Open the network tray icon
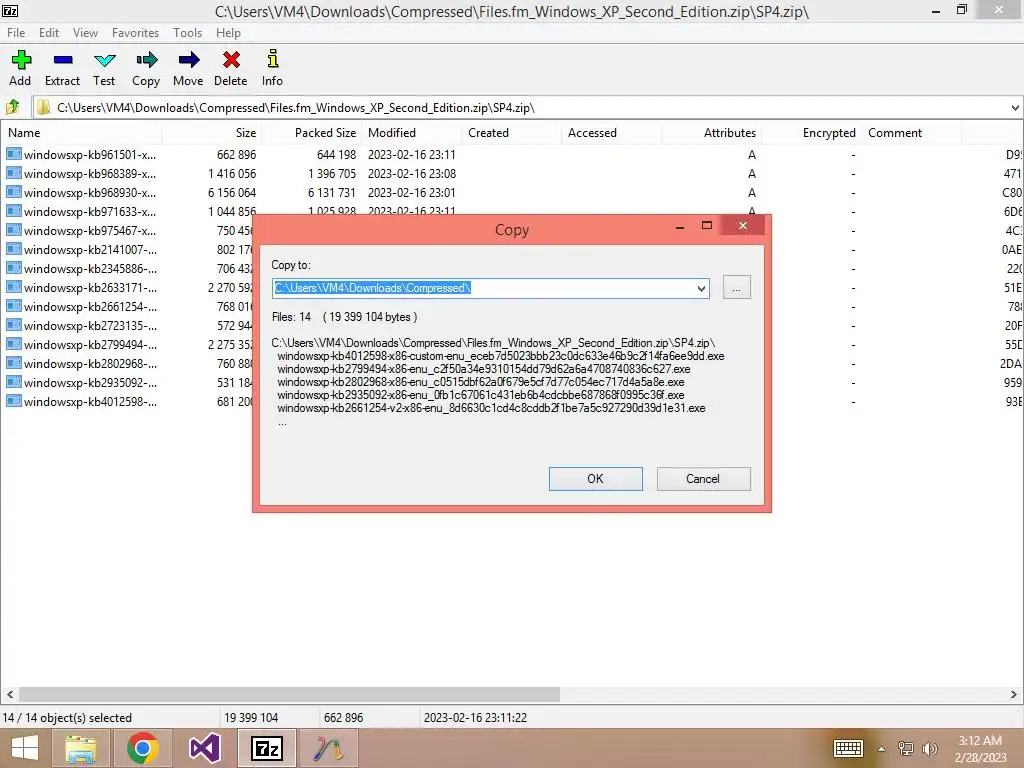Viewport: 1024px width, 768px height. (905, 748)
